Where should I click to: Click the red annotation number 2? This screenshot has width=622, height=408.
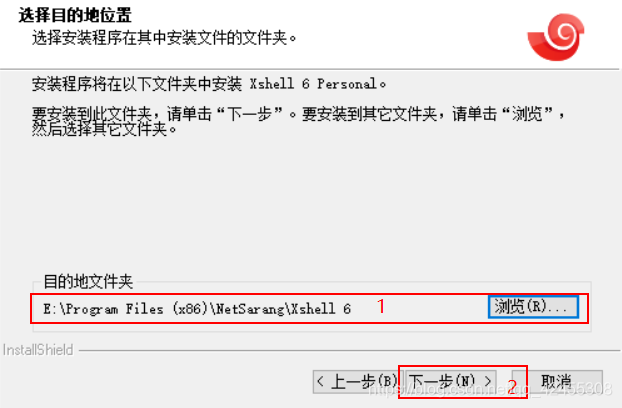(x=512, y=387)
